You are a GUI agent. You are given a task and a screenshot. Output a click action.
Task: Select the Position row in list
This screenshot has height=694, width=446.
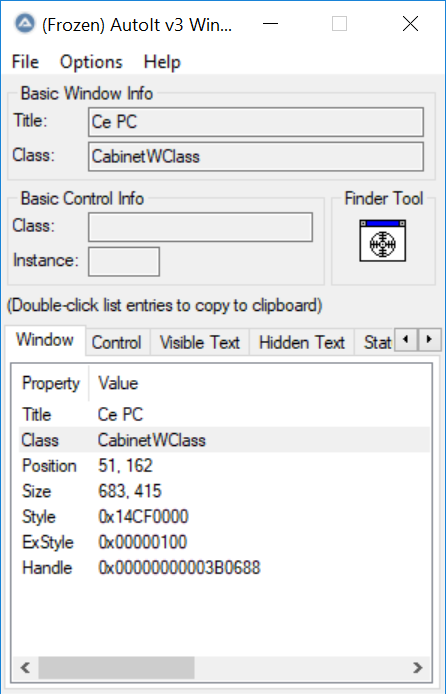click(224, 466)
